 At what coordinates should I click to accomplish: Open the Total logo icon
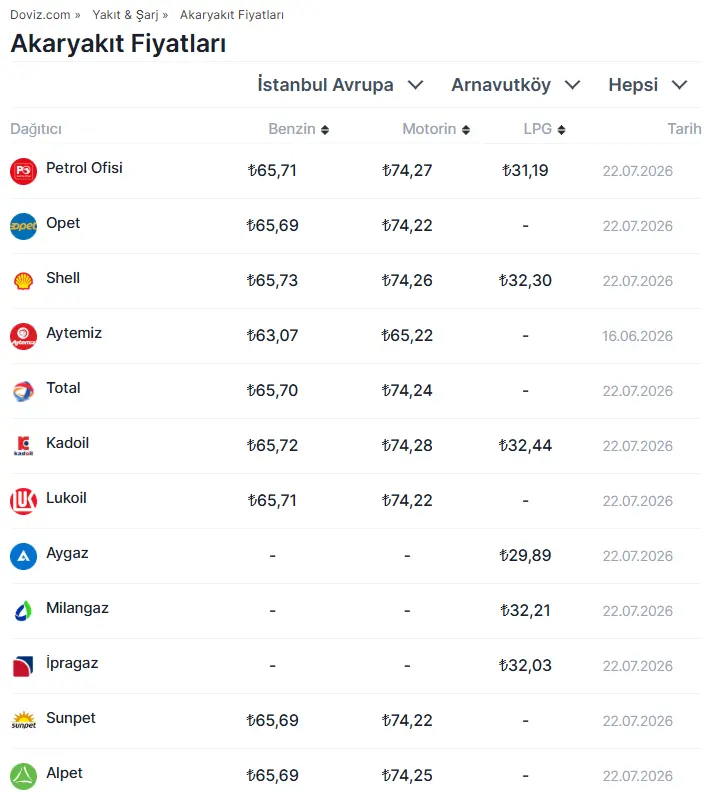(23, 391)
